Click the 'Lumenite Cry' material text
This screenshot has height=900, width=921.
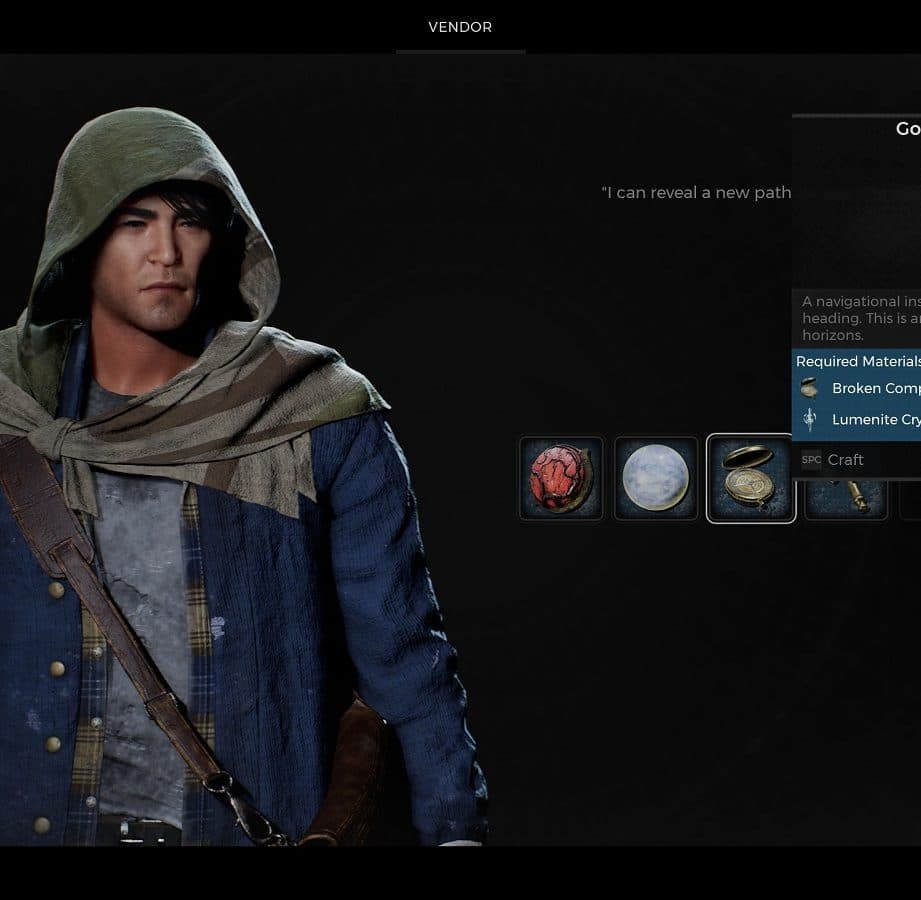click(876, 419)
